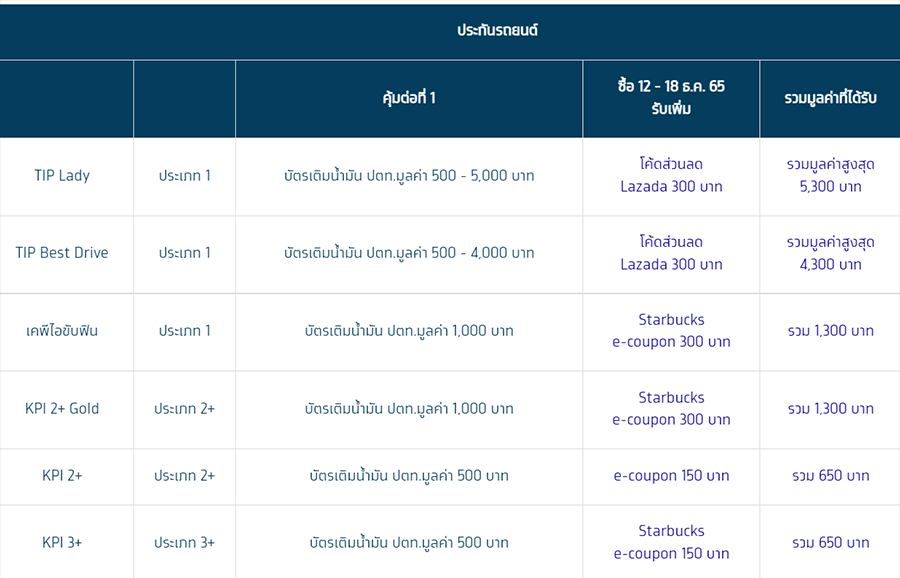This screenshot has height=578, width=900.
Task: Click the รวมมูลค่าสูงสุด 5,300 บาท total cell
Action: pyautogui.click(x=830, y=176)
